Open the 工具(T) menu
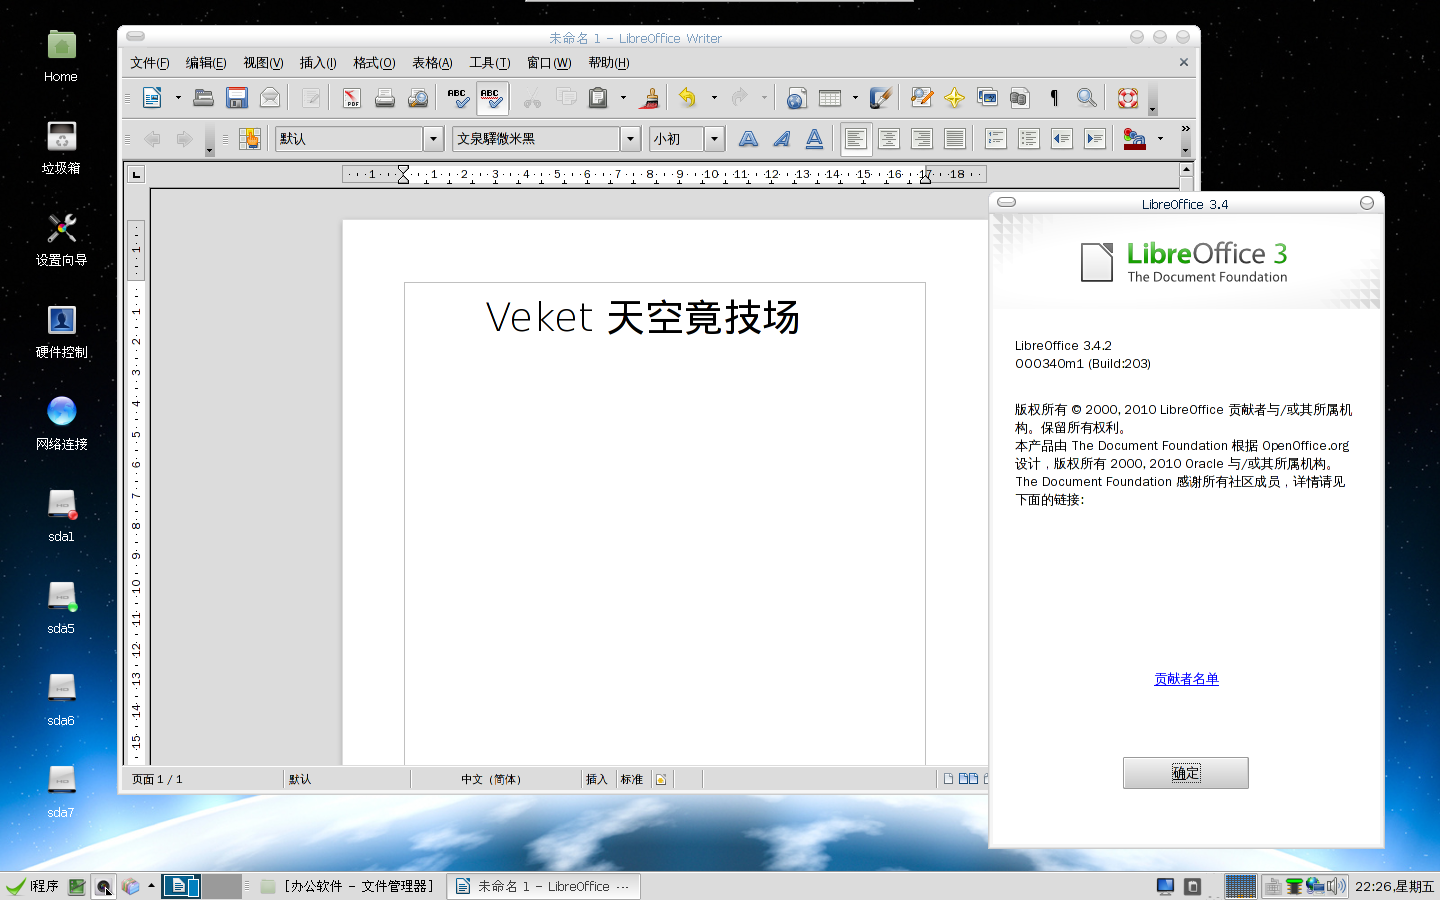Screen dimensions: 1440x900 click(490, 63)
